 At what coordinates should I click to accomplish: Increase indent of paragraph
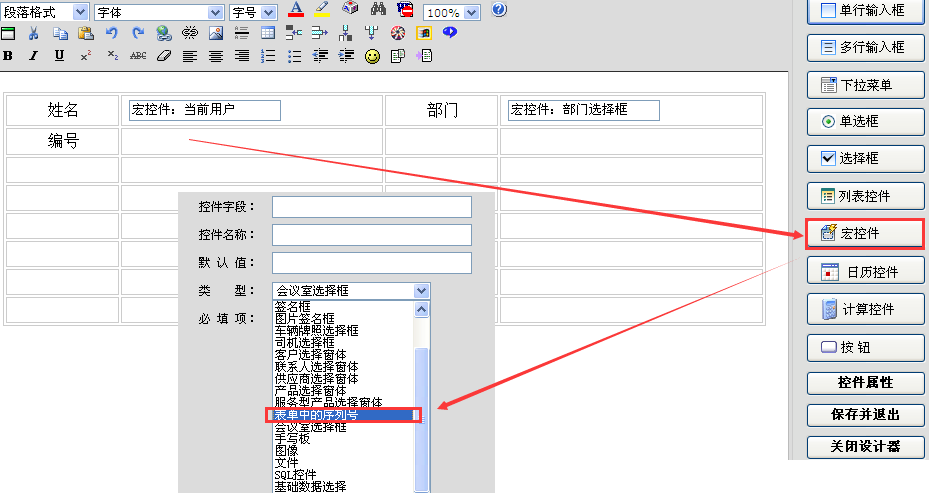point(346,56)
